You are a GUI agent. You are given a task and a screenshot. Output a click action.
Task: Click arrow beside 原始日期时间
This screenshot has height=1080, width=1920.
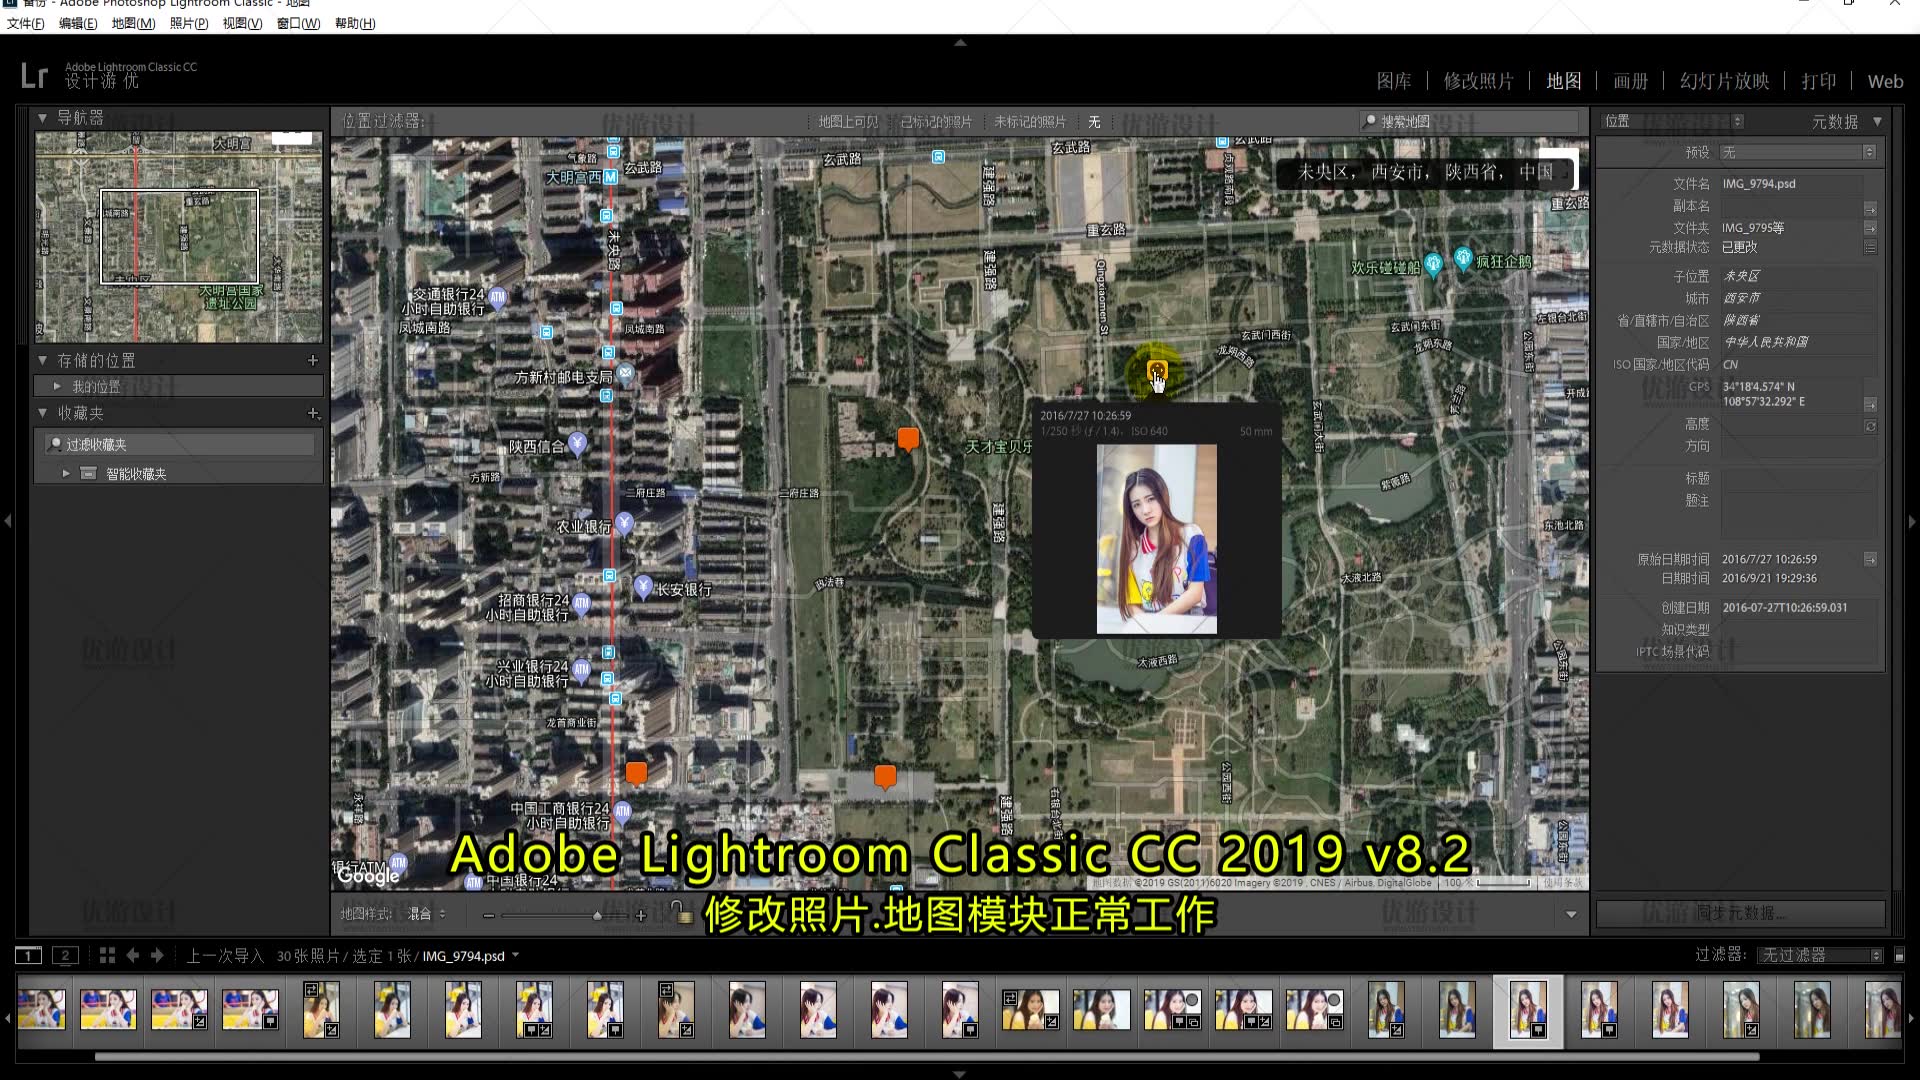1870,559
